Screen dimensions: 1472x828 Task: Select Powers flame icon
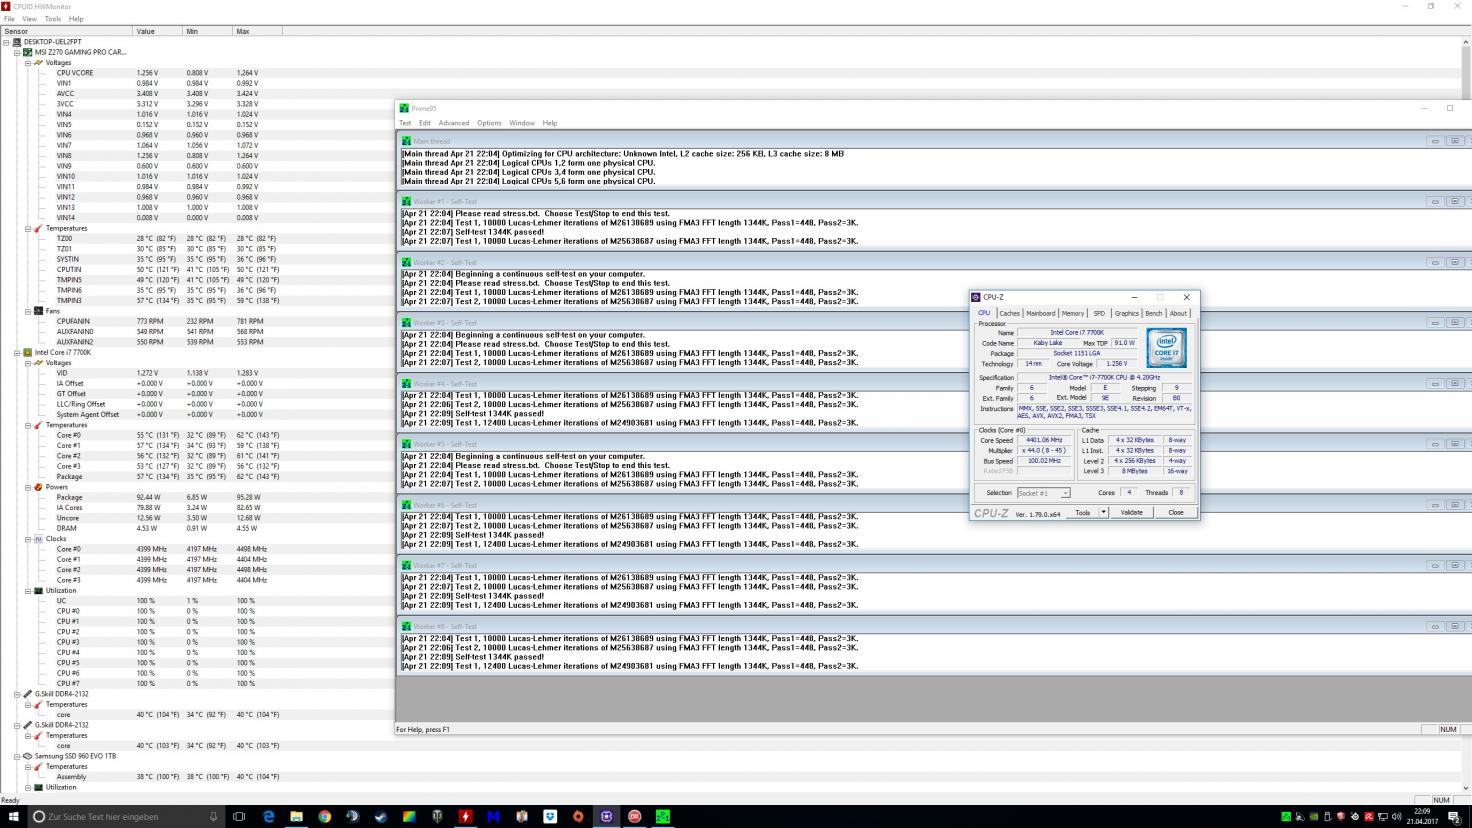39,487
